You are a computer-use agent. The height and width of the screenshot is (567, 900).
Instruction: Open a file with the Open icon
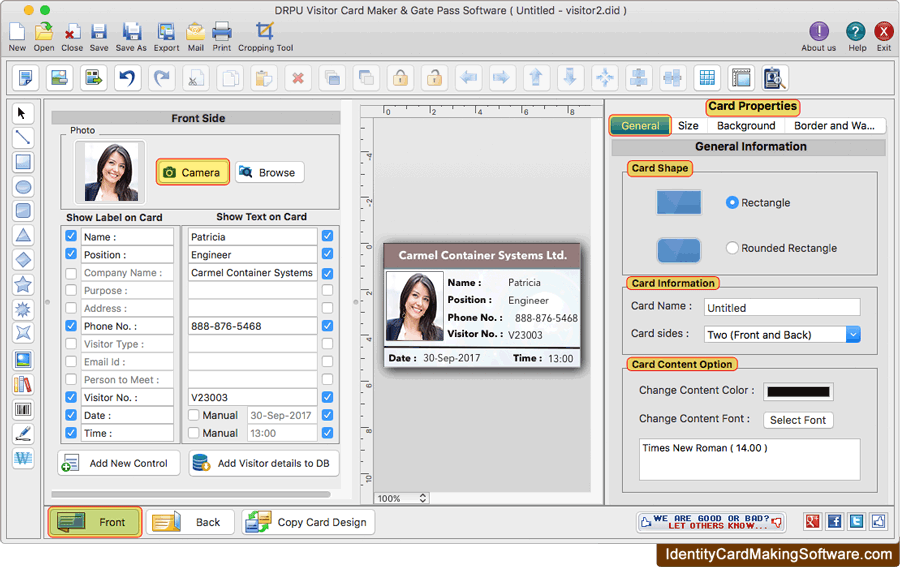(x=44, y=32)
